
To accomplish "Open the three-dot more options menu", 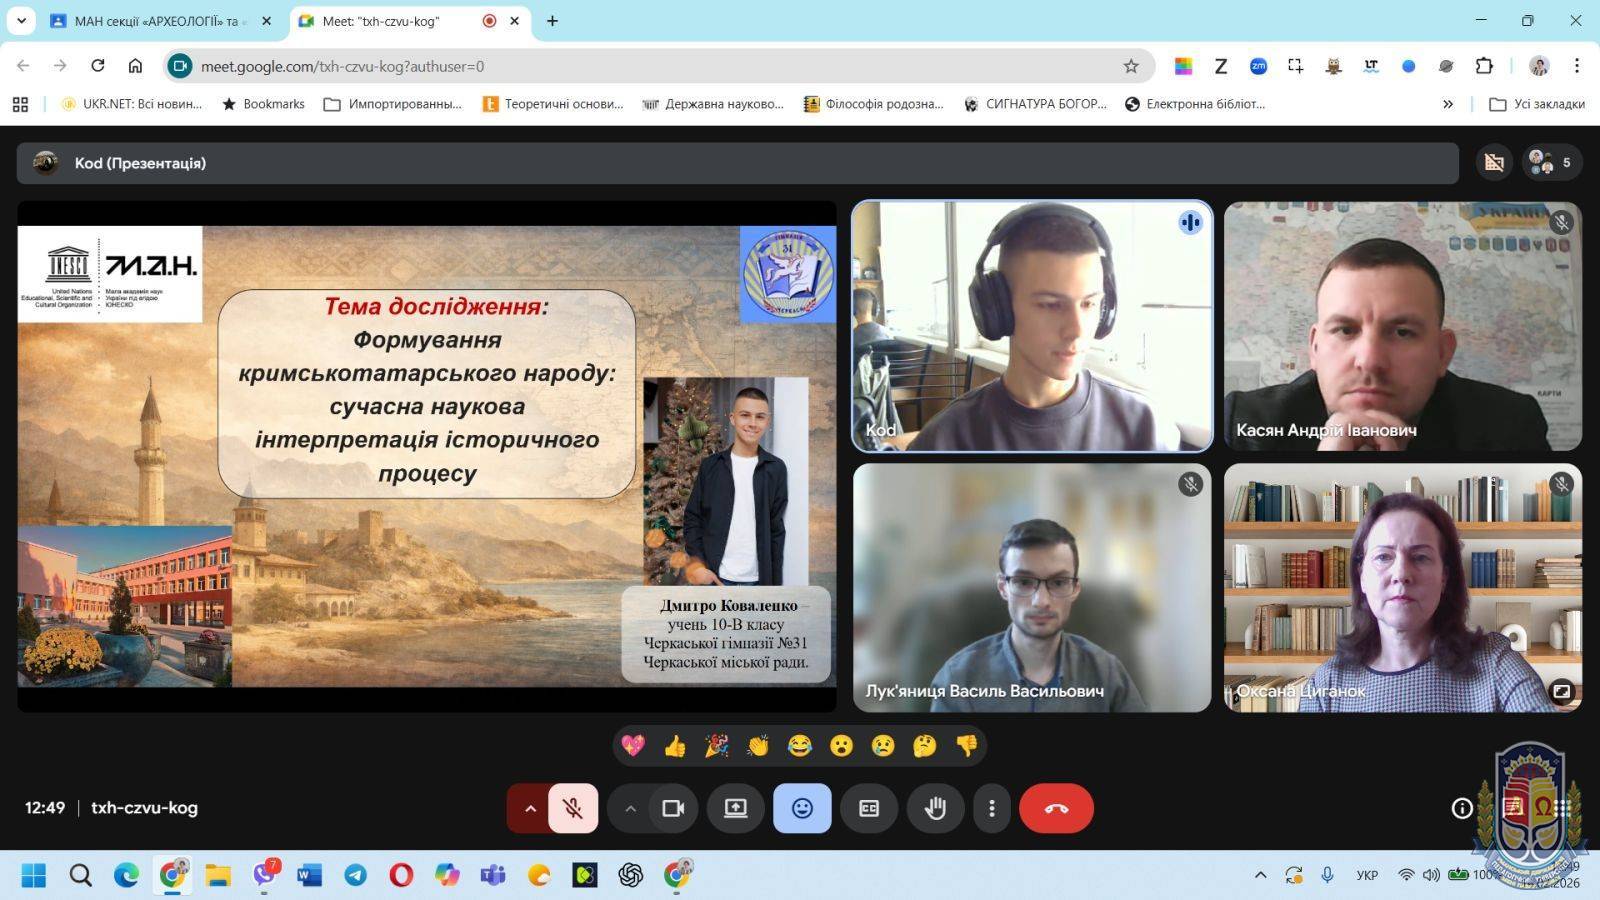I will 991,808.
